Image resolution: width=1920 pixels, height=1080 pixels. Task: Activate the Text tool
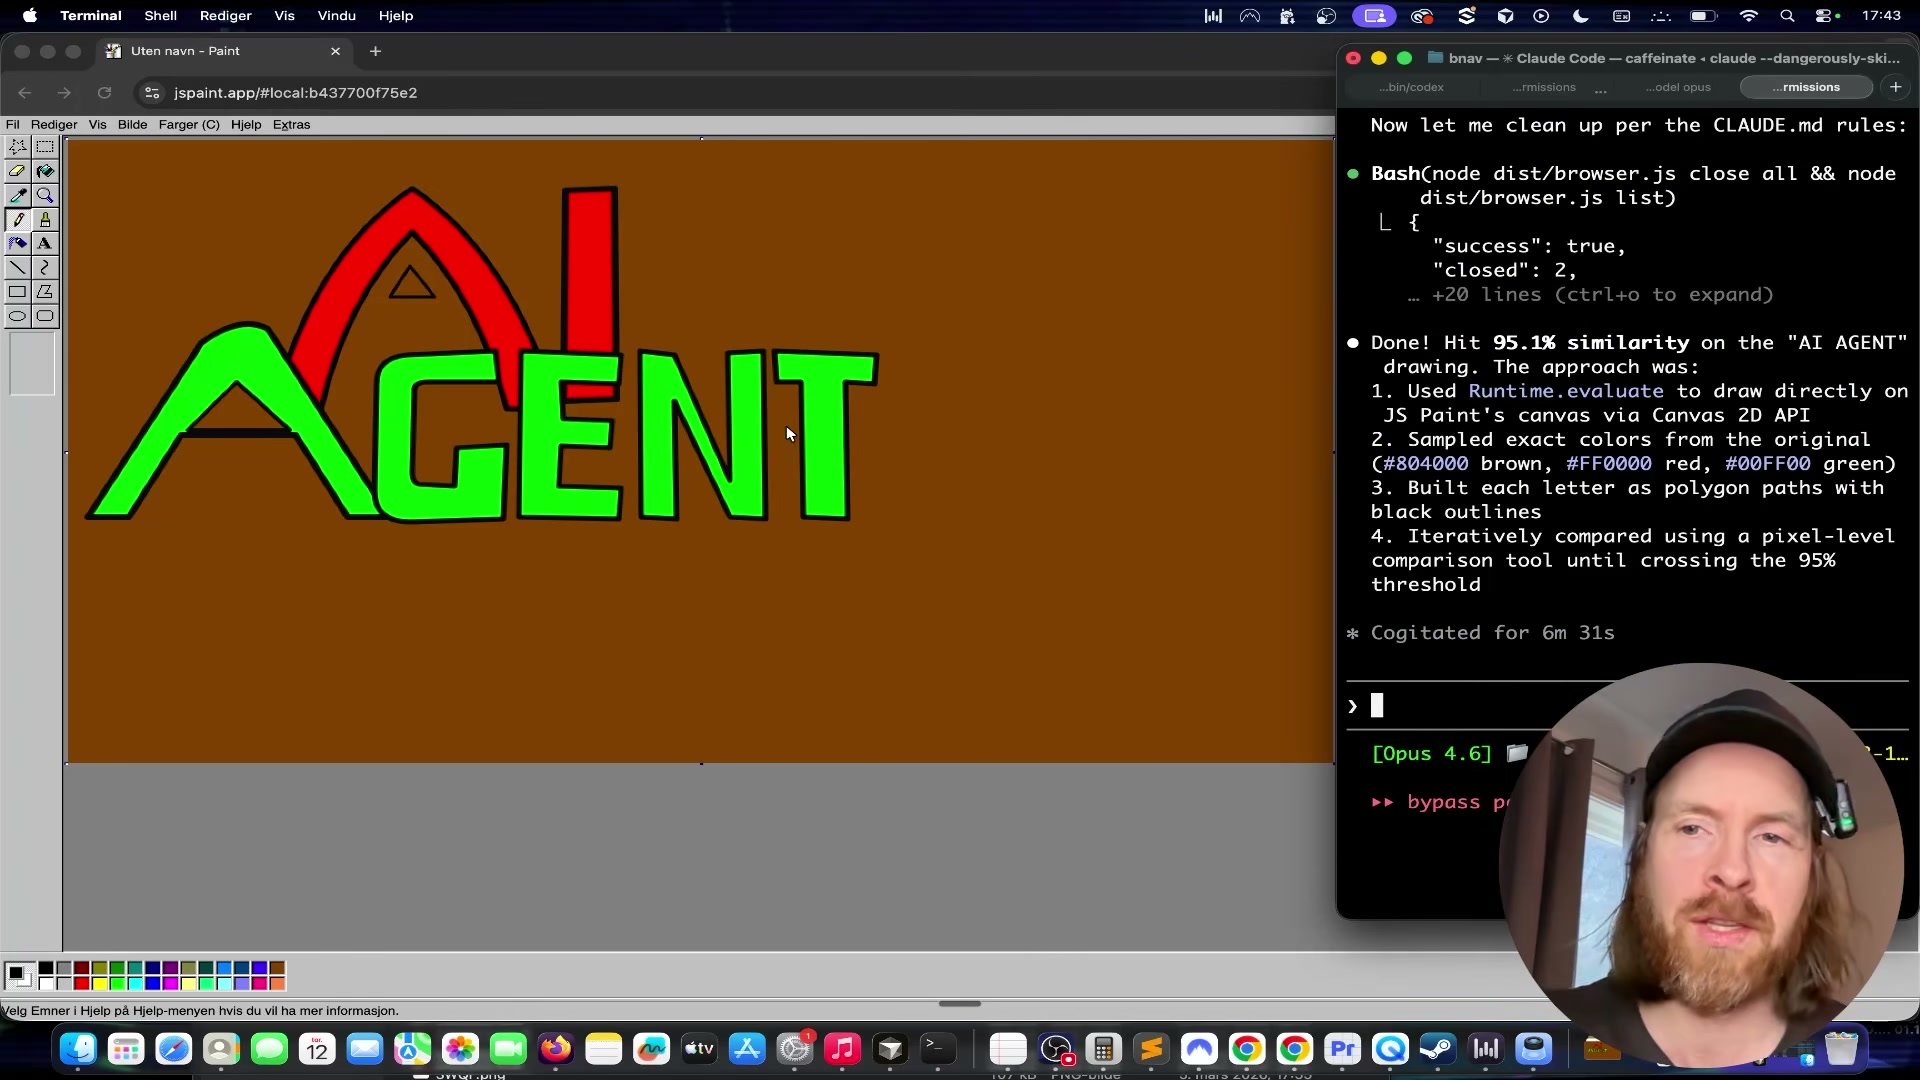click(45, 244)
